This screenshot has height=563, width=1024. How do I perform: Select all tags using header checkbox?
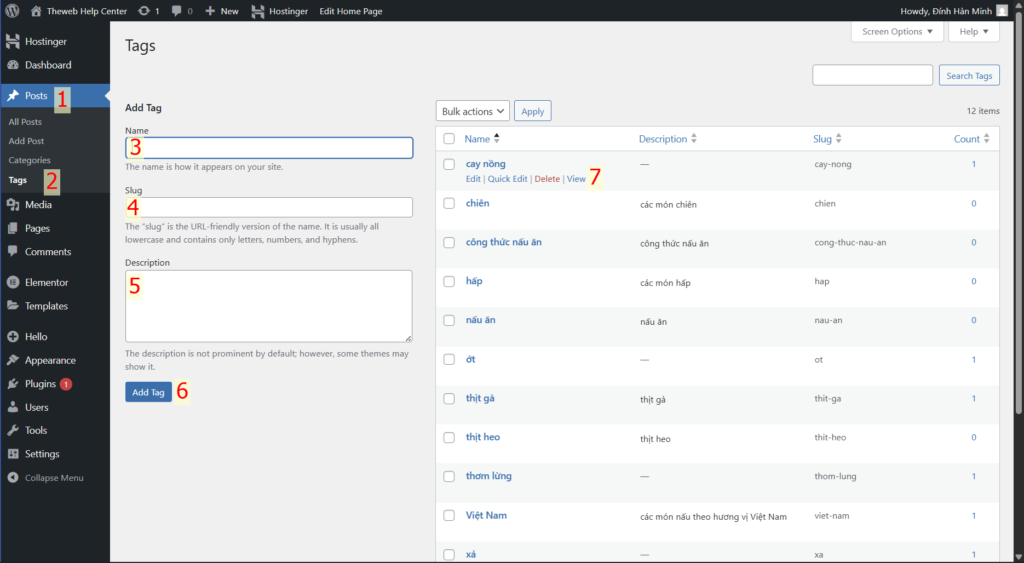[449, 139]
